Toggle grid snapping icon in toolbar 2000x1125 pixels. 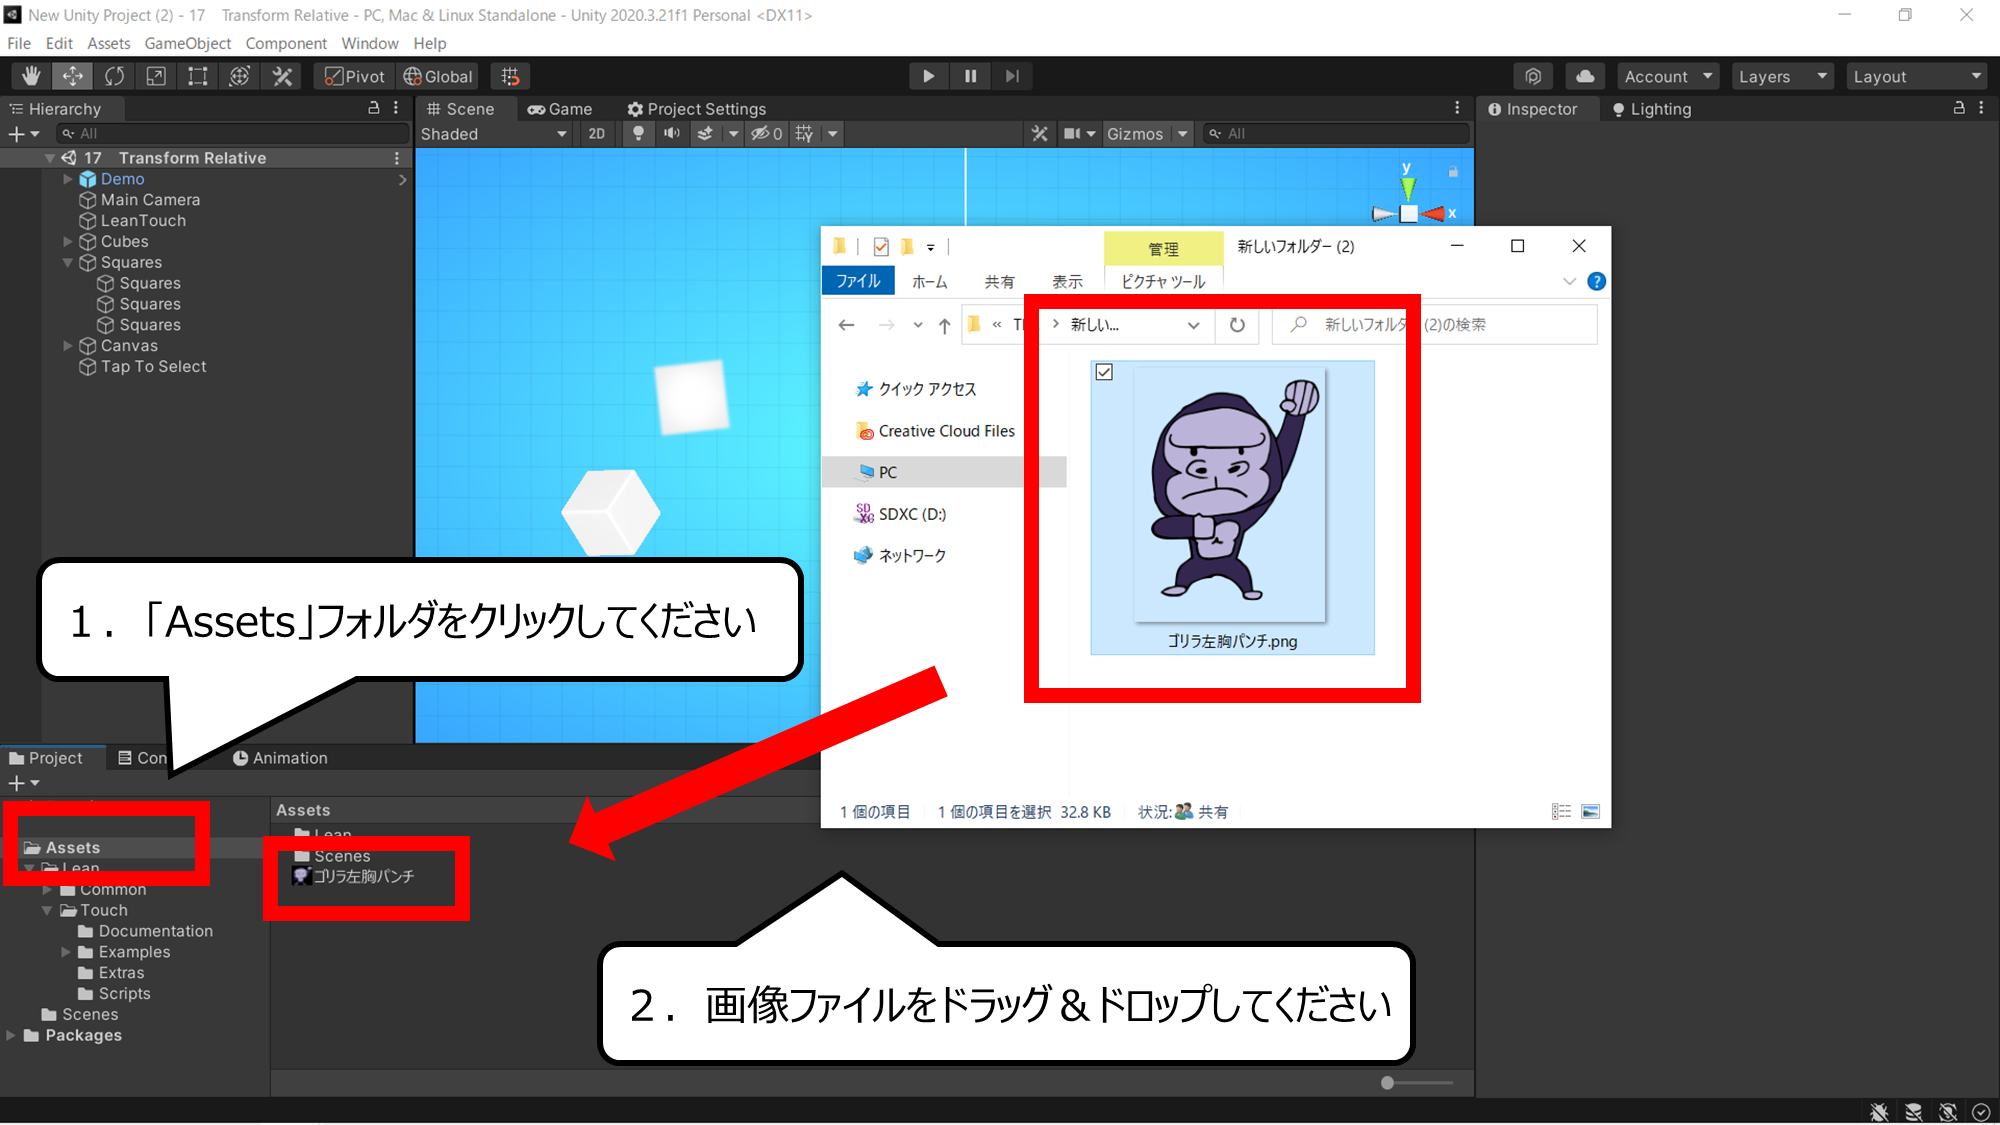(x=510, y=76)
